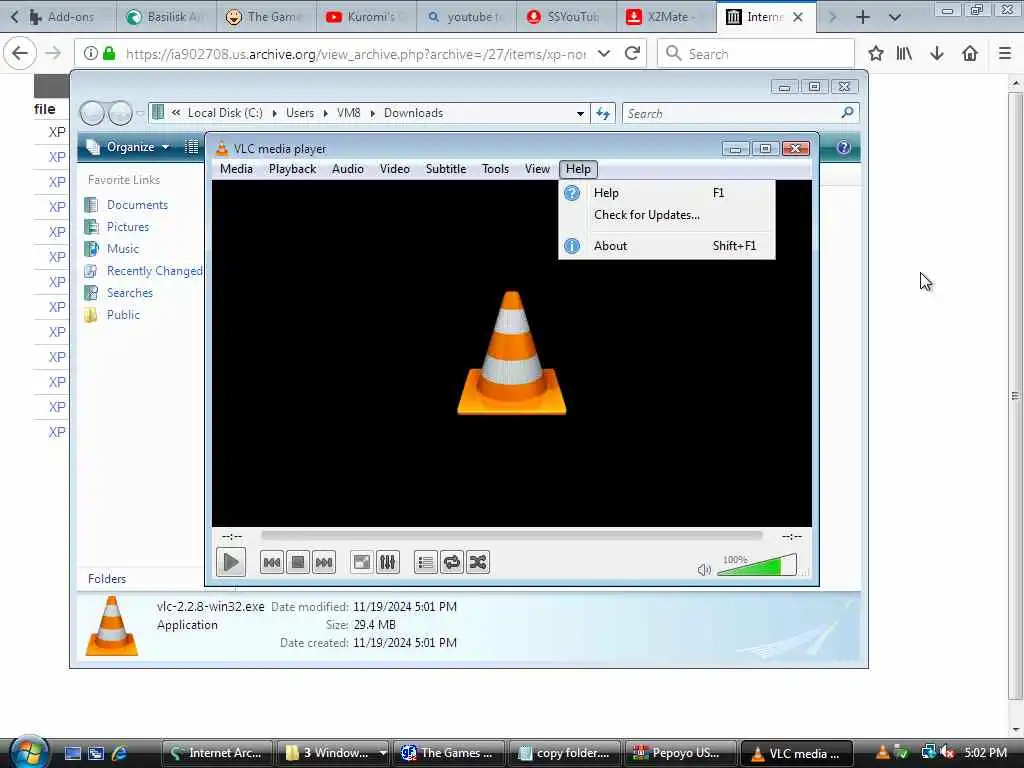Open browser library icon
This screenshot has height=768, width=1024.
(x=904, y=54)
